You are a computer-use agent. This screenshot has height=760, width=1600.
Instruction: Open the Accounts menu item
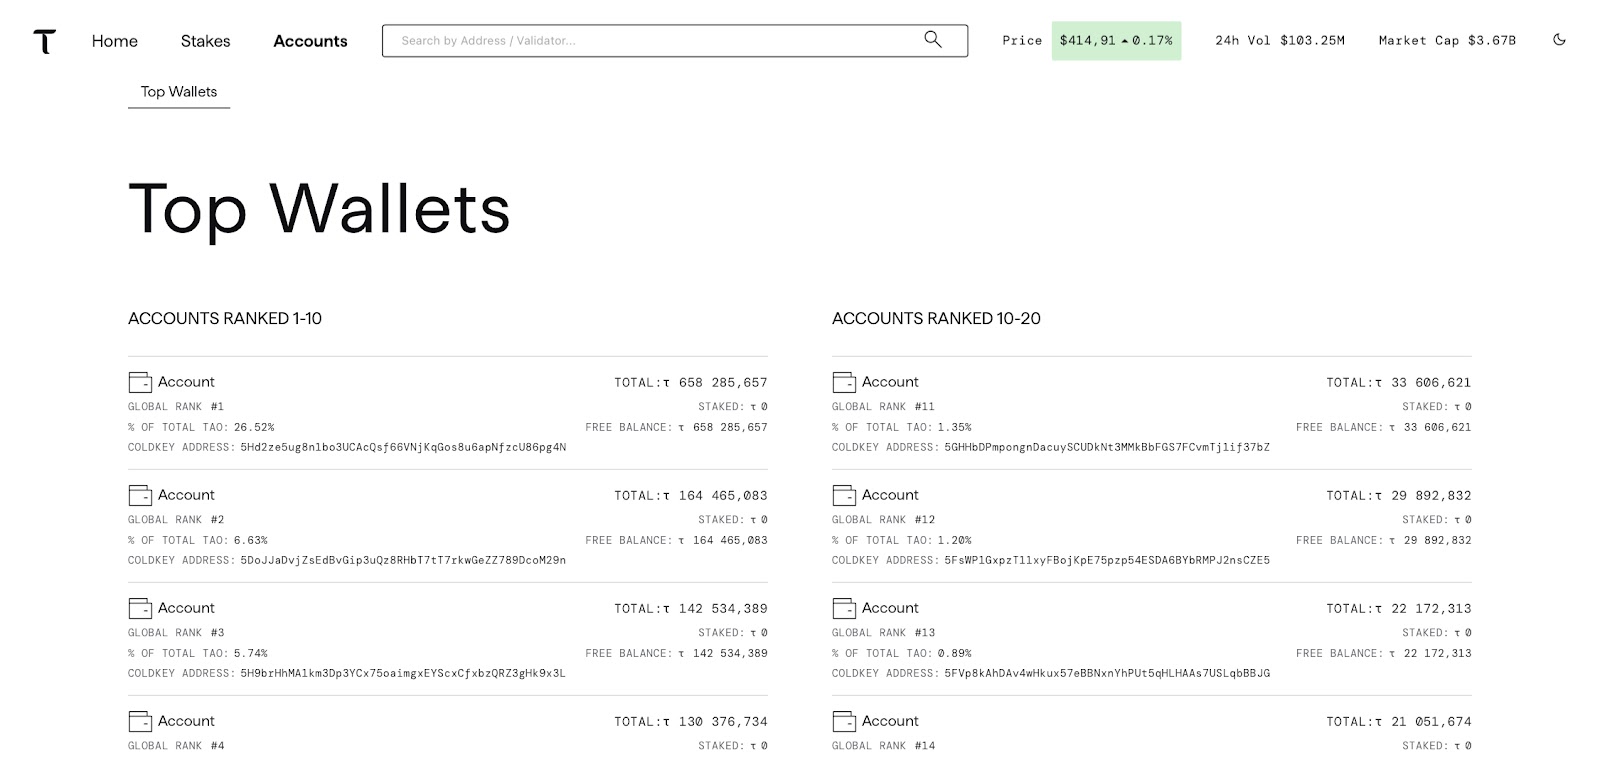[310, 41]
